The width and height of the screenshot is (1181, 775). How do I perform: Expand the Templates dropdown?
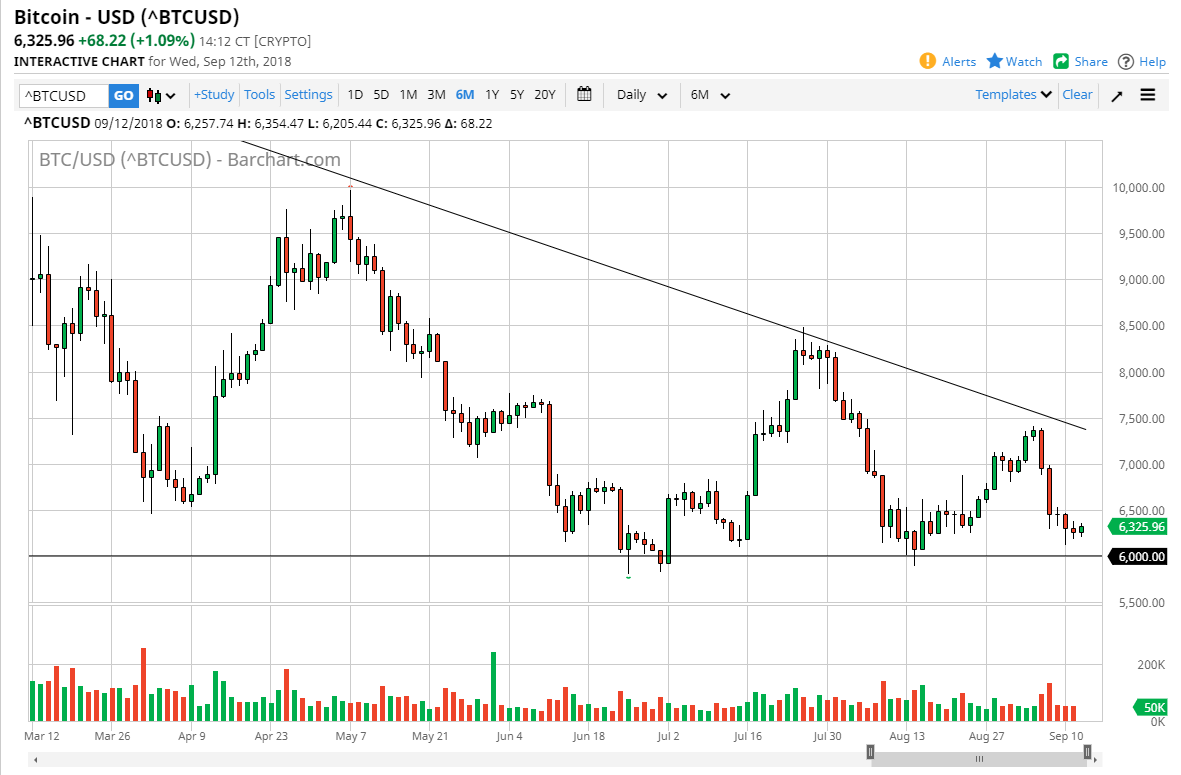pos(1012,94)
